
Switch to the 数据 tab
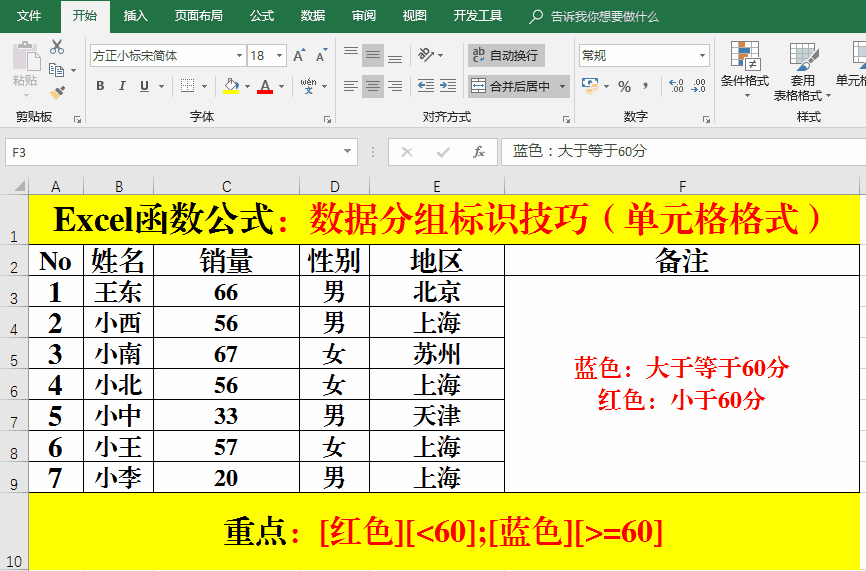[313, 16]
